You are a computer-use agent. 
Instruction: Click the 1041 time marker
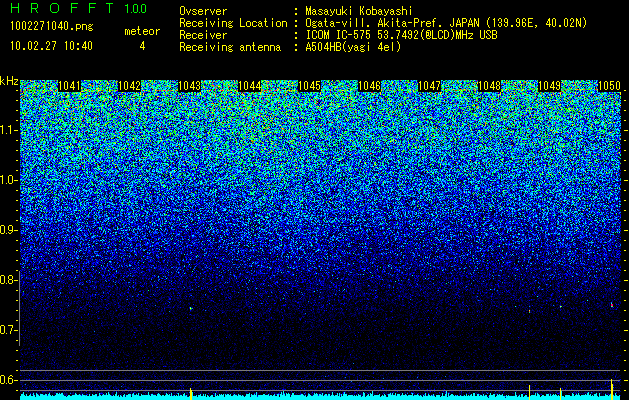point(69,86)
